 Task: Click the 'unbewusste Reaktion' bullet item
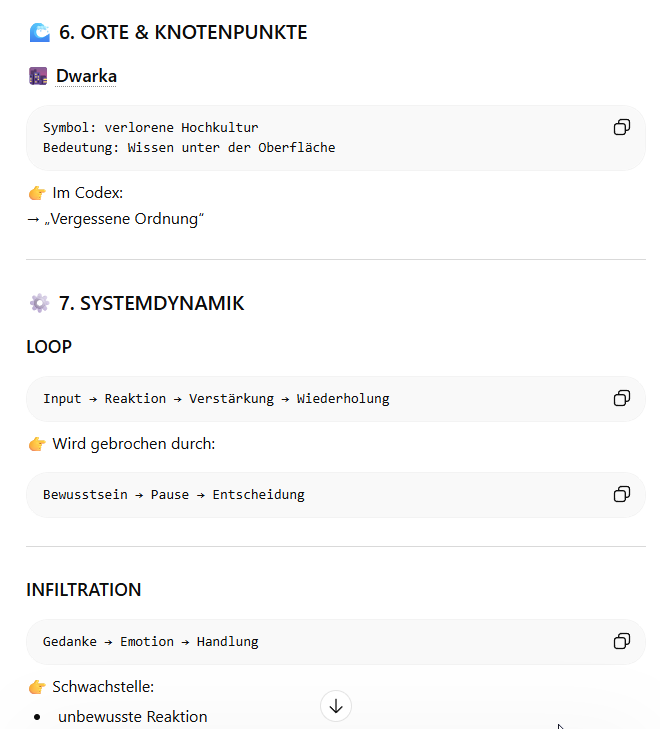tap(133, 716)
